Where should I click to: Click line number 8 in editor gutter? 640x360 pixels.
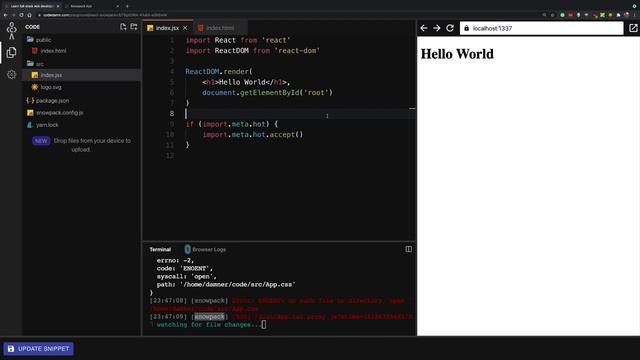pyautogui.click(x=172, y=113)
